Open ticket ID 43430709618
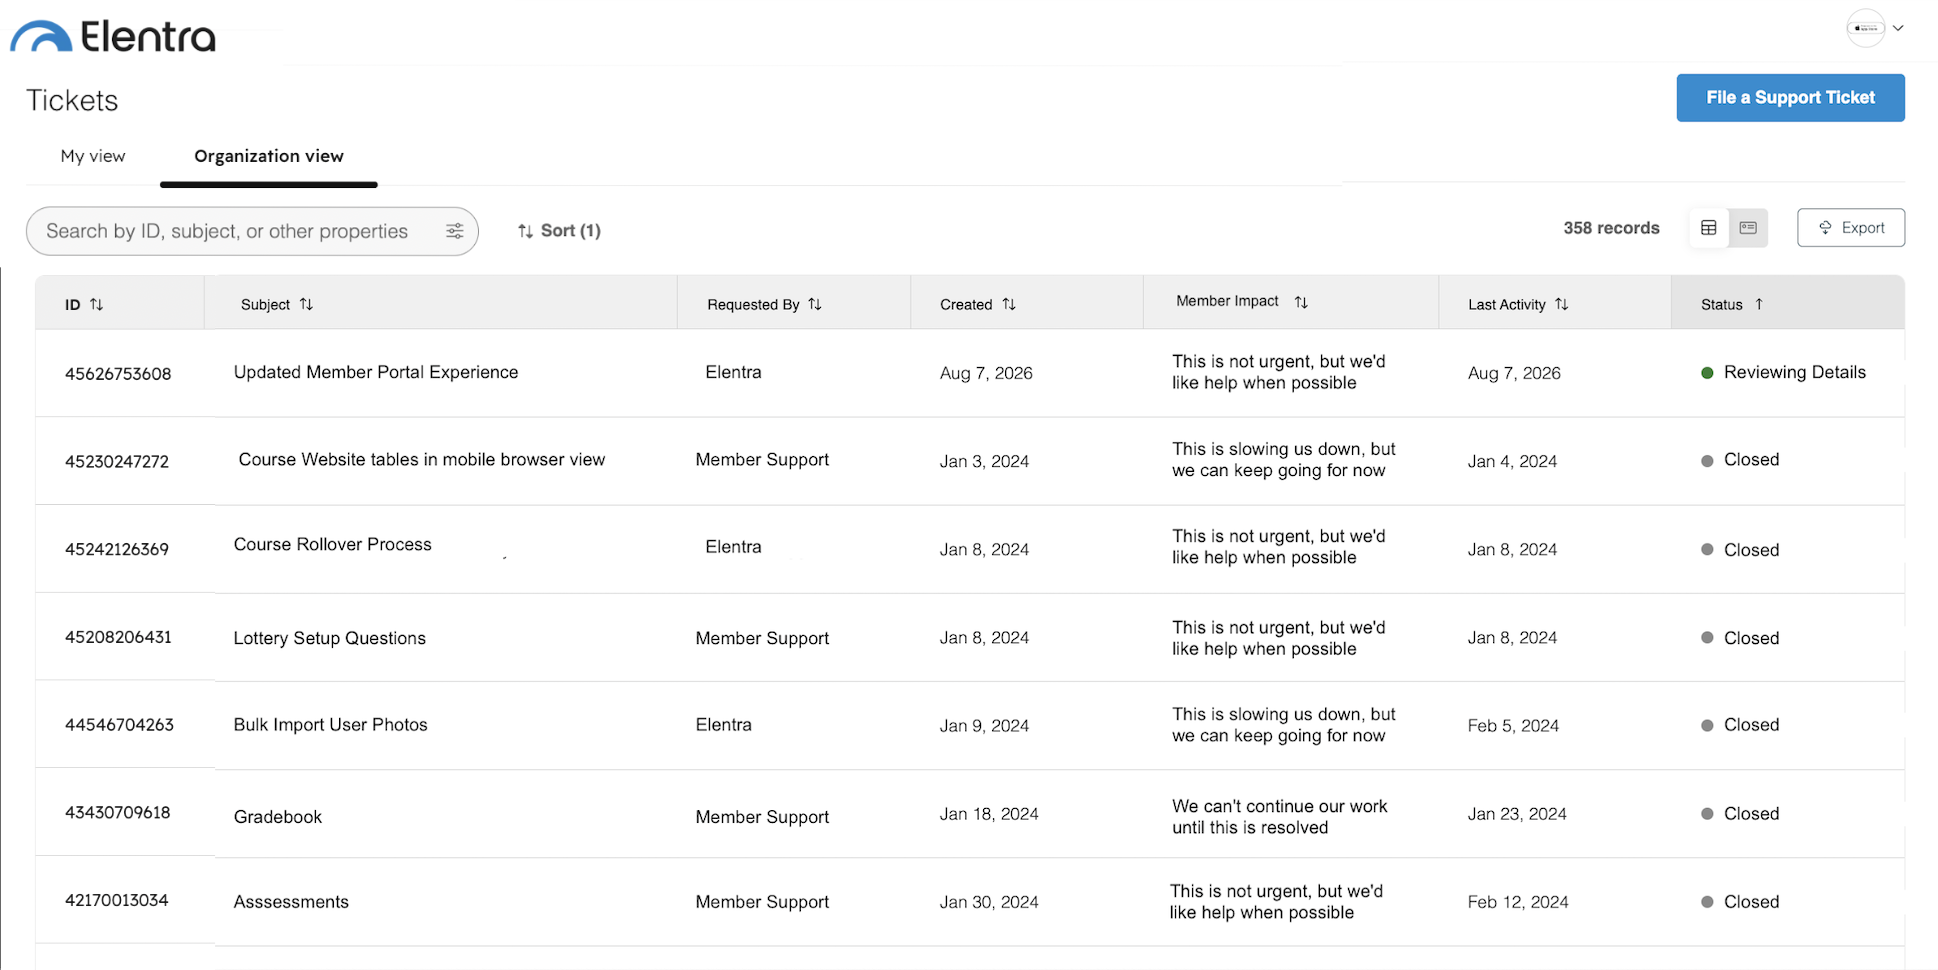This screenshot has width=1938, height=970. click(x=118, y=813)
